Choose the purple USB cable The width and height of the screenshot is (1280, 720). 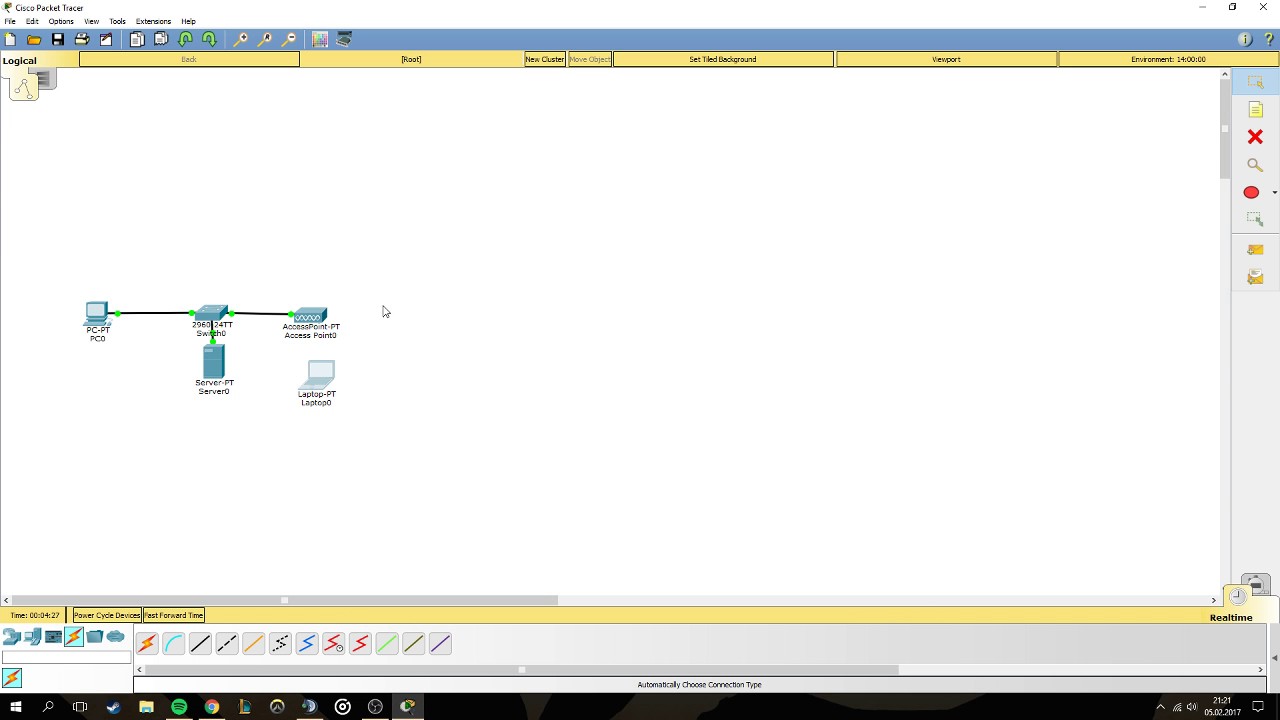tap(440, 644)
